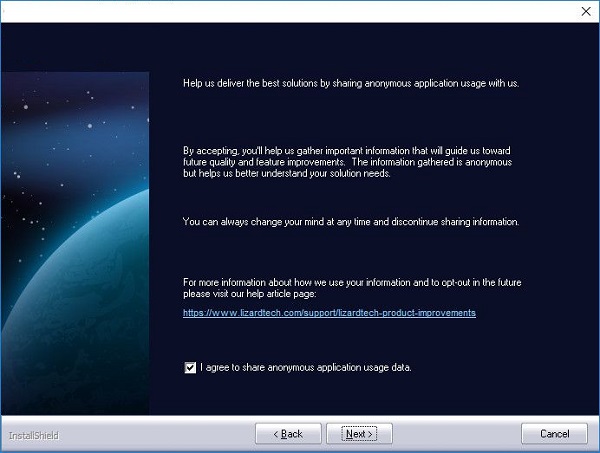
Task: Click the 'I agree to share anonymous application usage data' label
Action: 306,368
